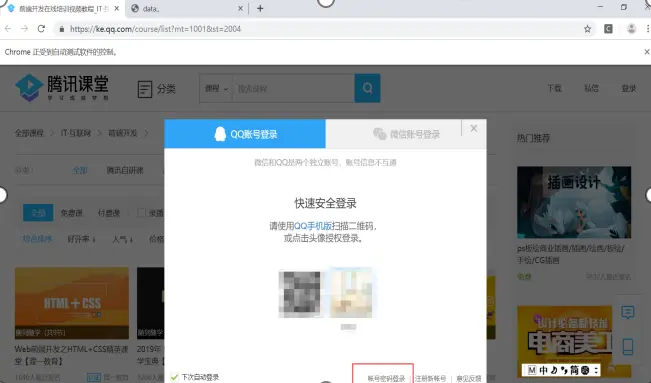Open the HTML+CSS course thumbnail
The width and height of the screenshot is (651, 383).
pyautogui.click(x=72, y=303)
